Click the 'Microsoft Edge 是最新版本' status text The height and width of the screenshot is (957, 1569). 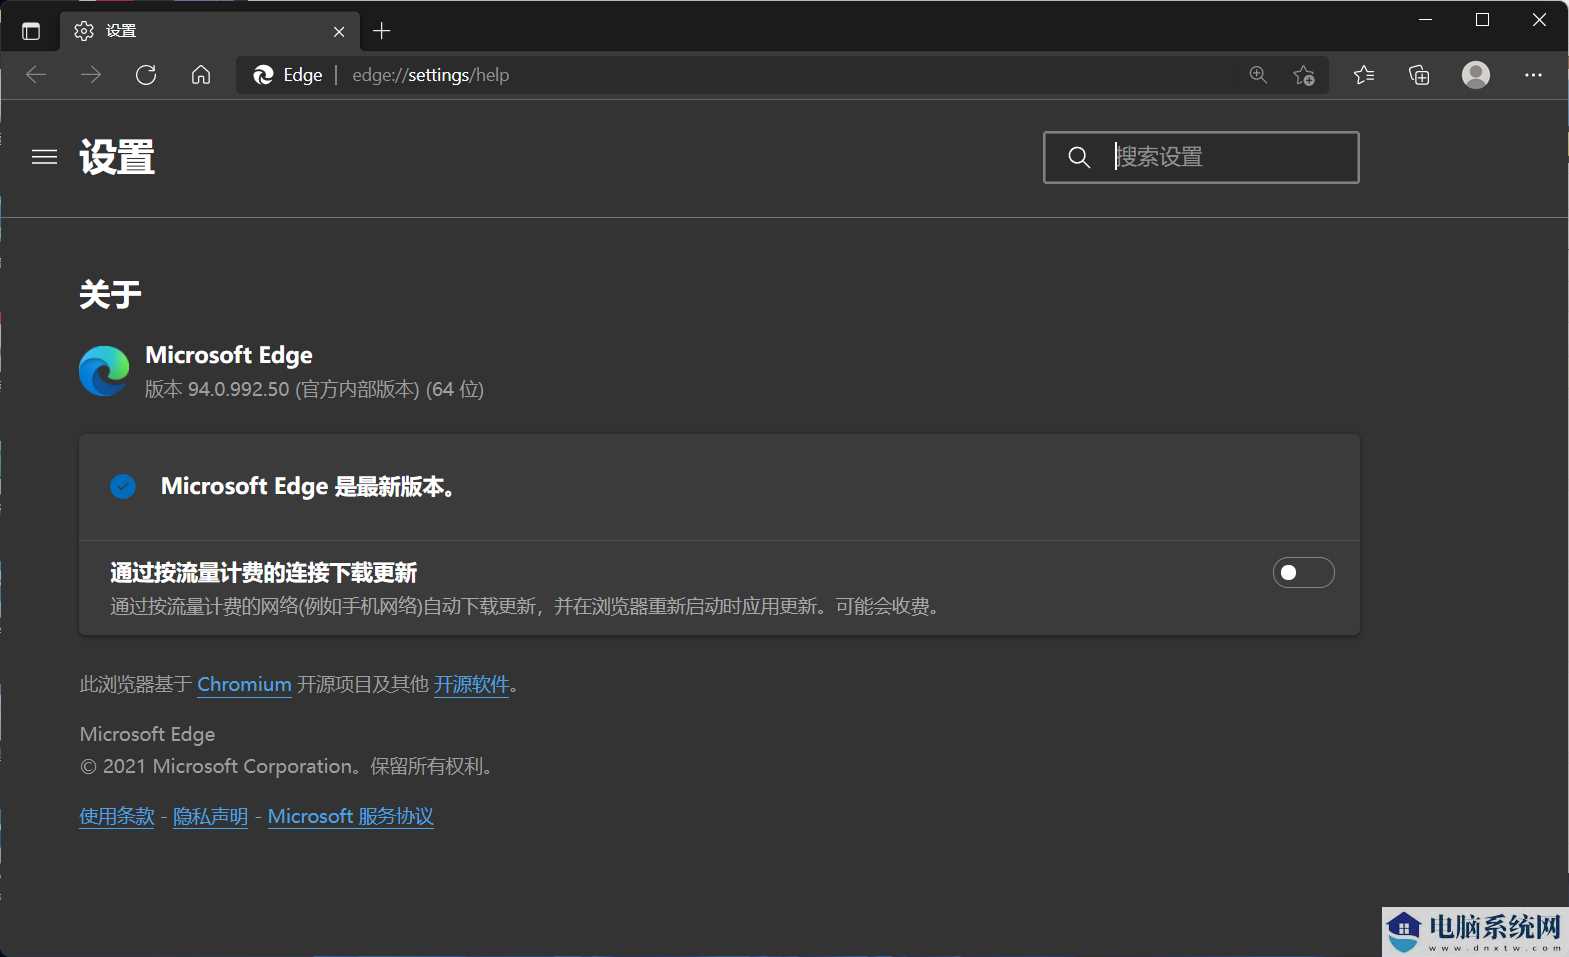click(308, 486)
